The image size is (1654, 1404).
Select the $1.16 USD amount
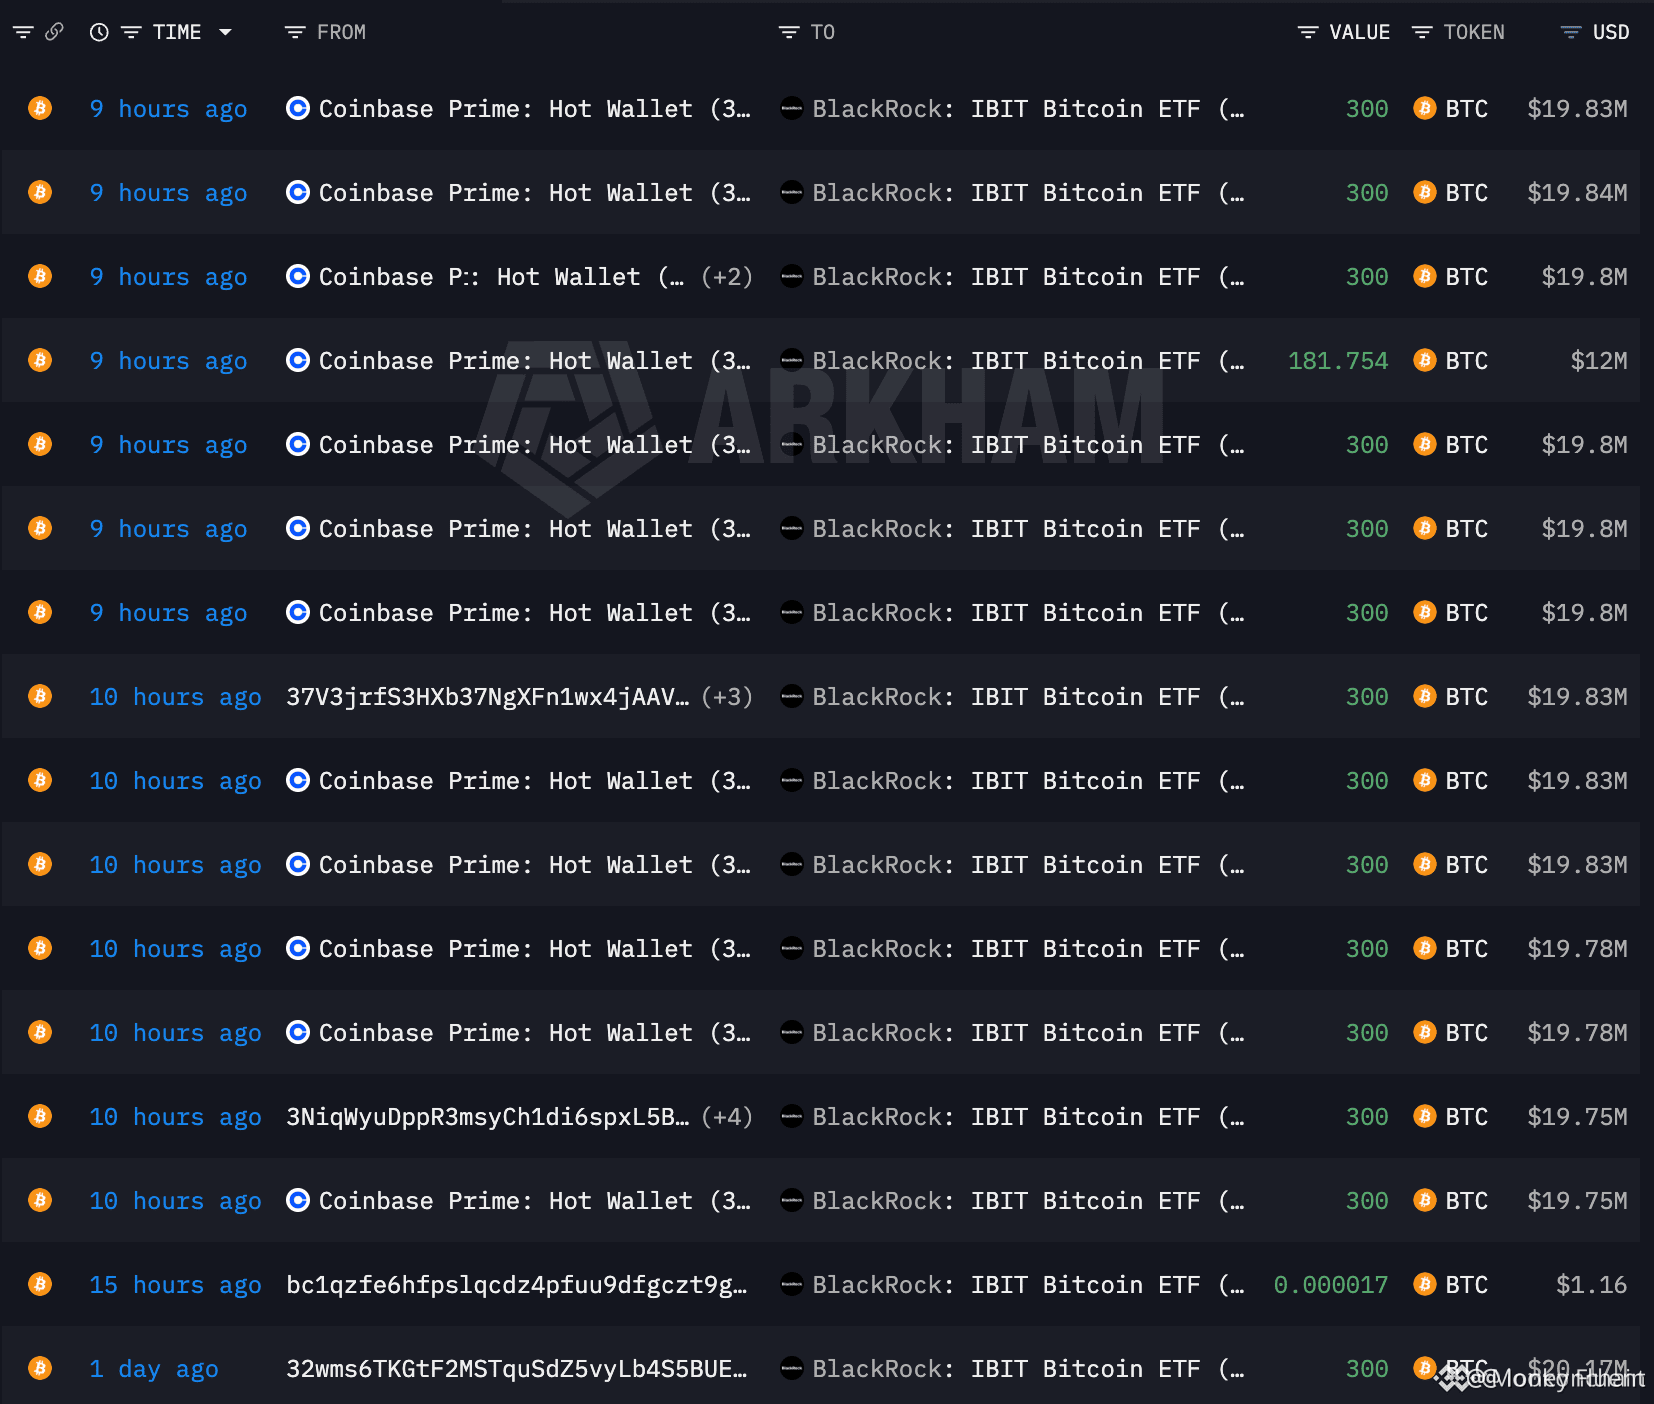[x=1592, y=1285]
